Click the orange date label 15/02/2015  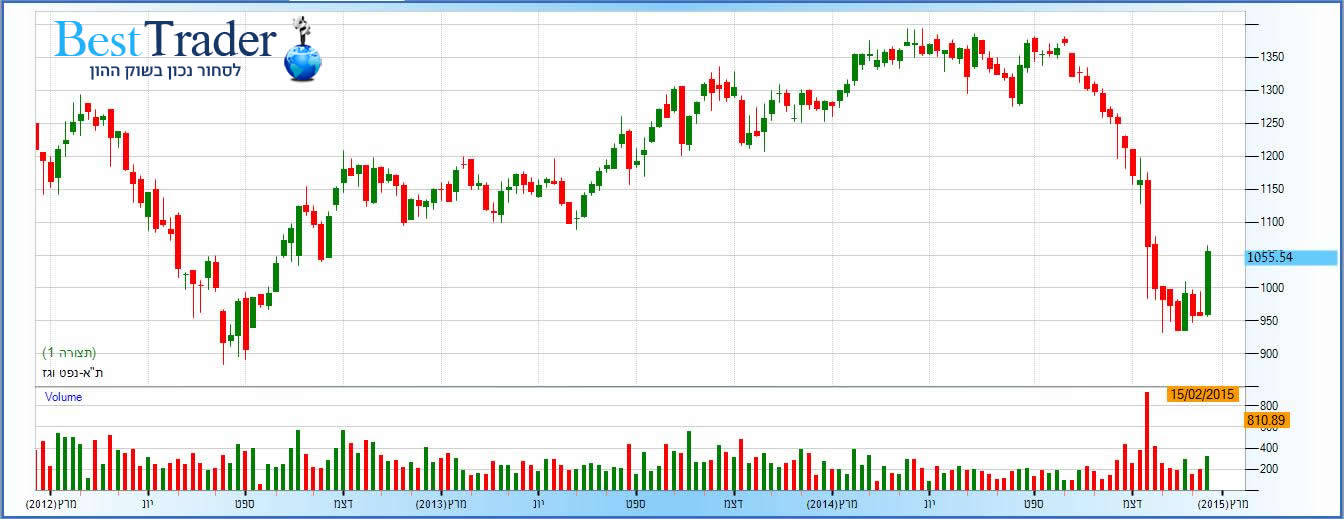pyautogui.click(x=1203, y=393)
